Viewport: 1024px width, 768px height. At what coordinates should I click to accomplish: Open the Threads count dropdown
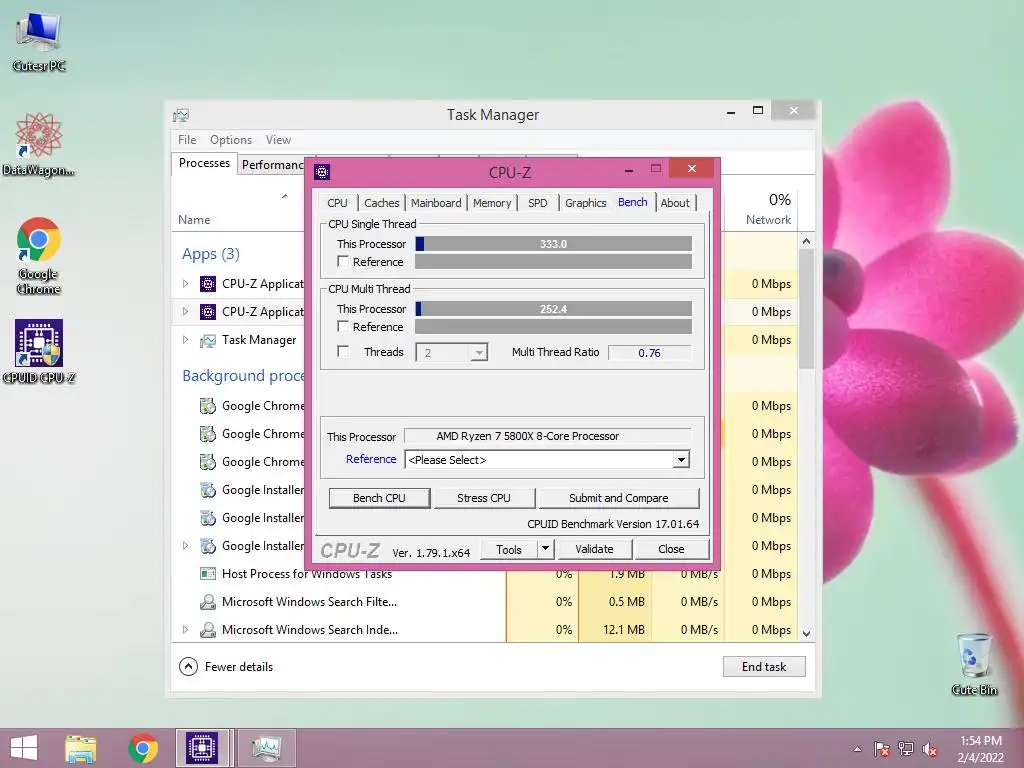pyautogui.click(x=479, y=353)
